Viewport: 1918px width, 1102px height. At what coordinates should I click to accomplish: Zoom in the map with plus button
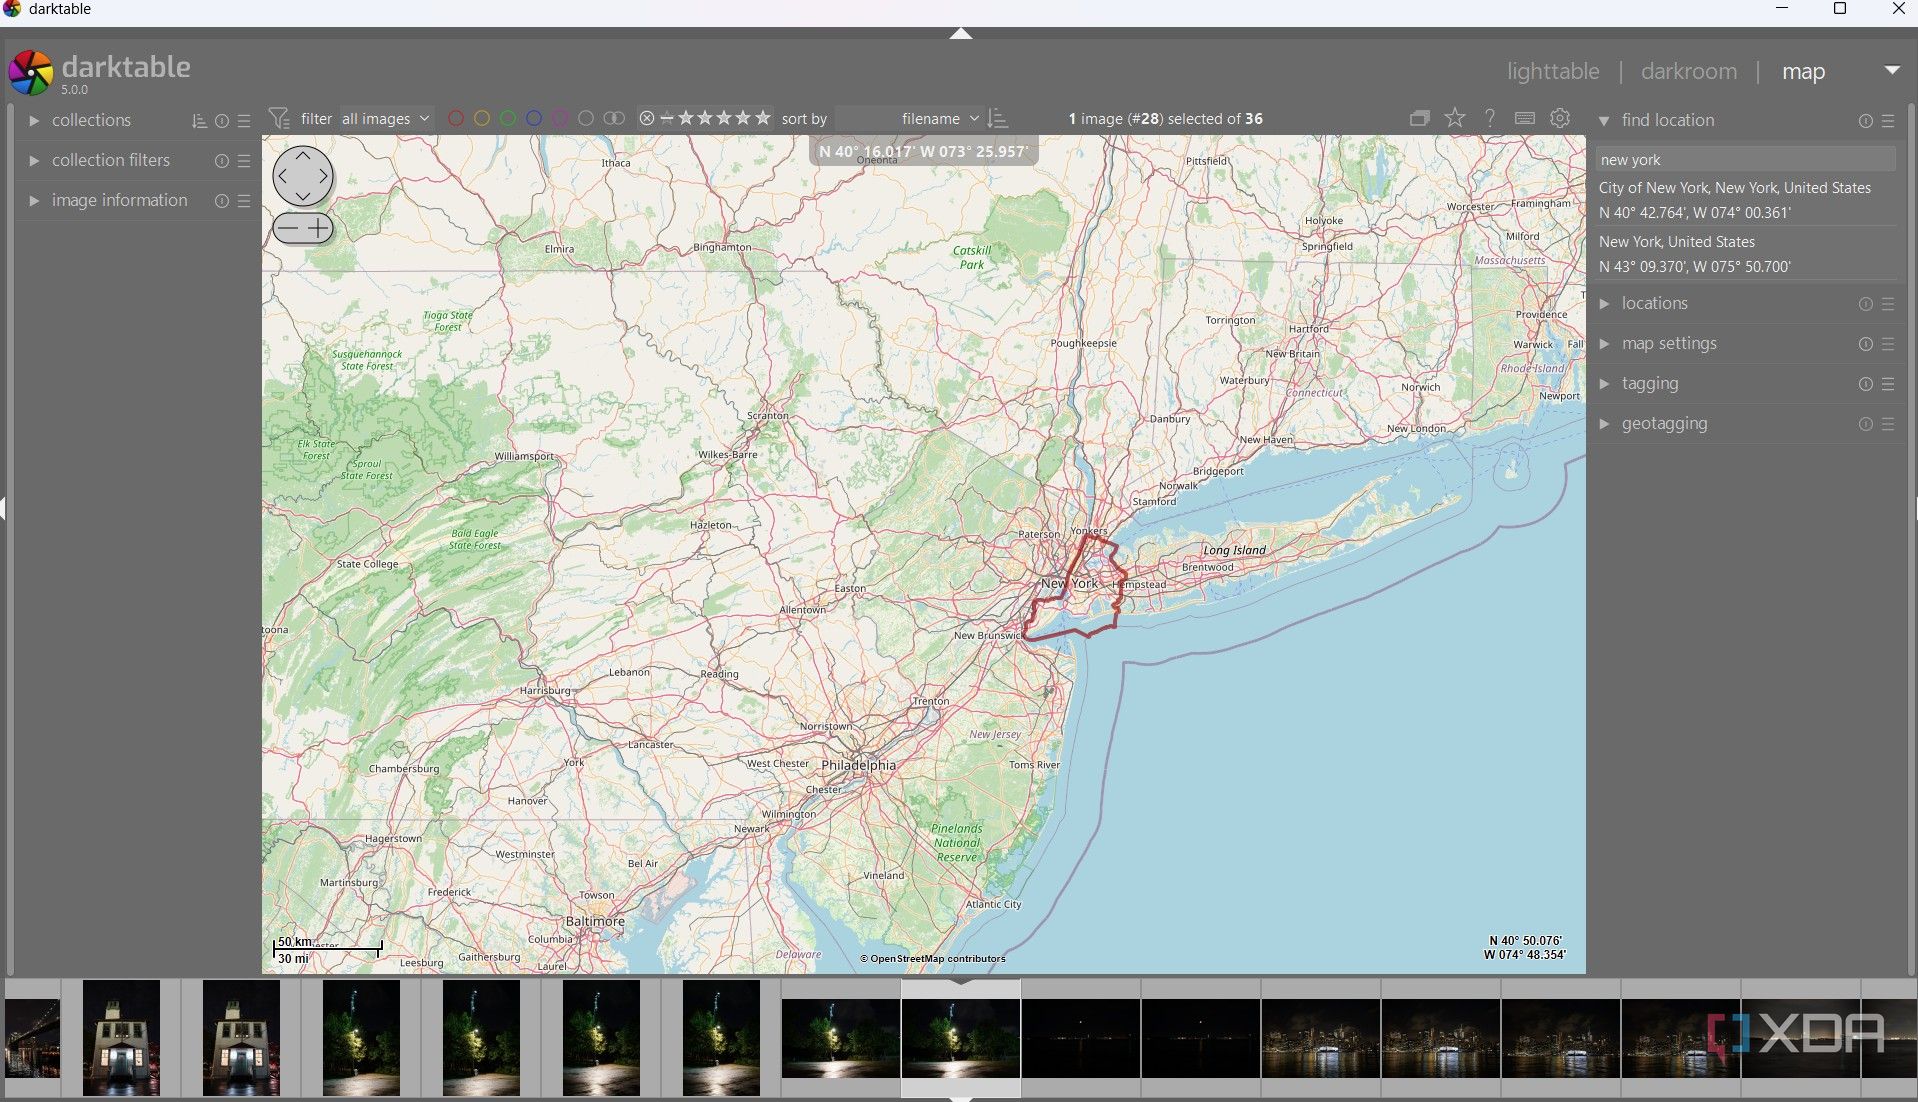319,229
